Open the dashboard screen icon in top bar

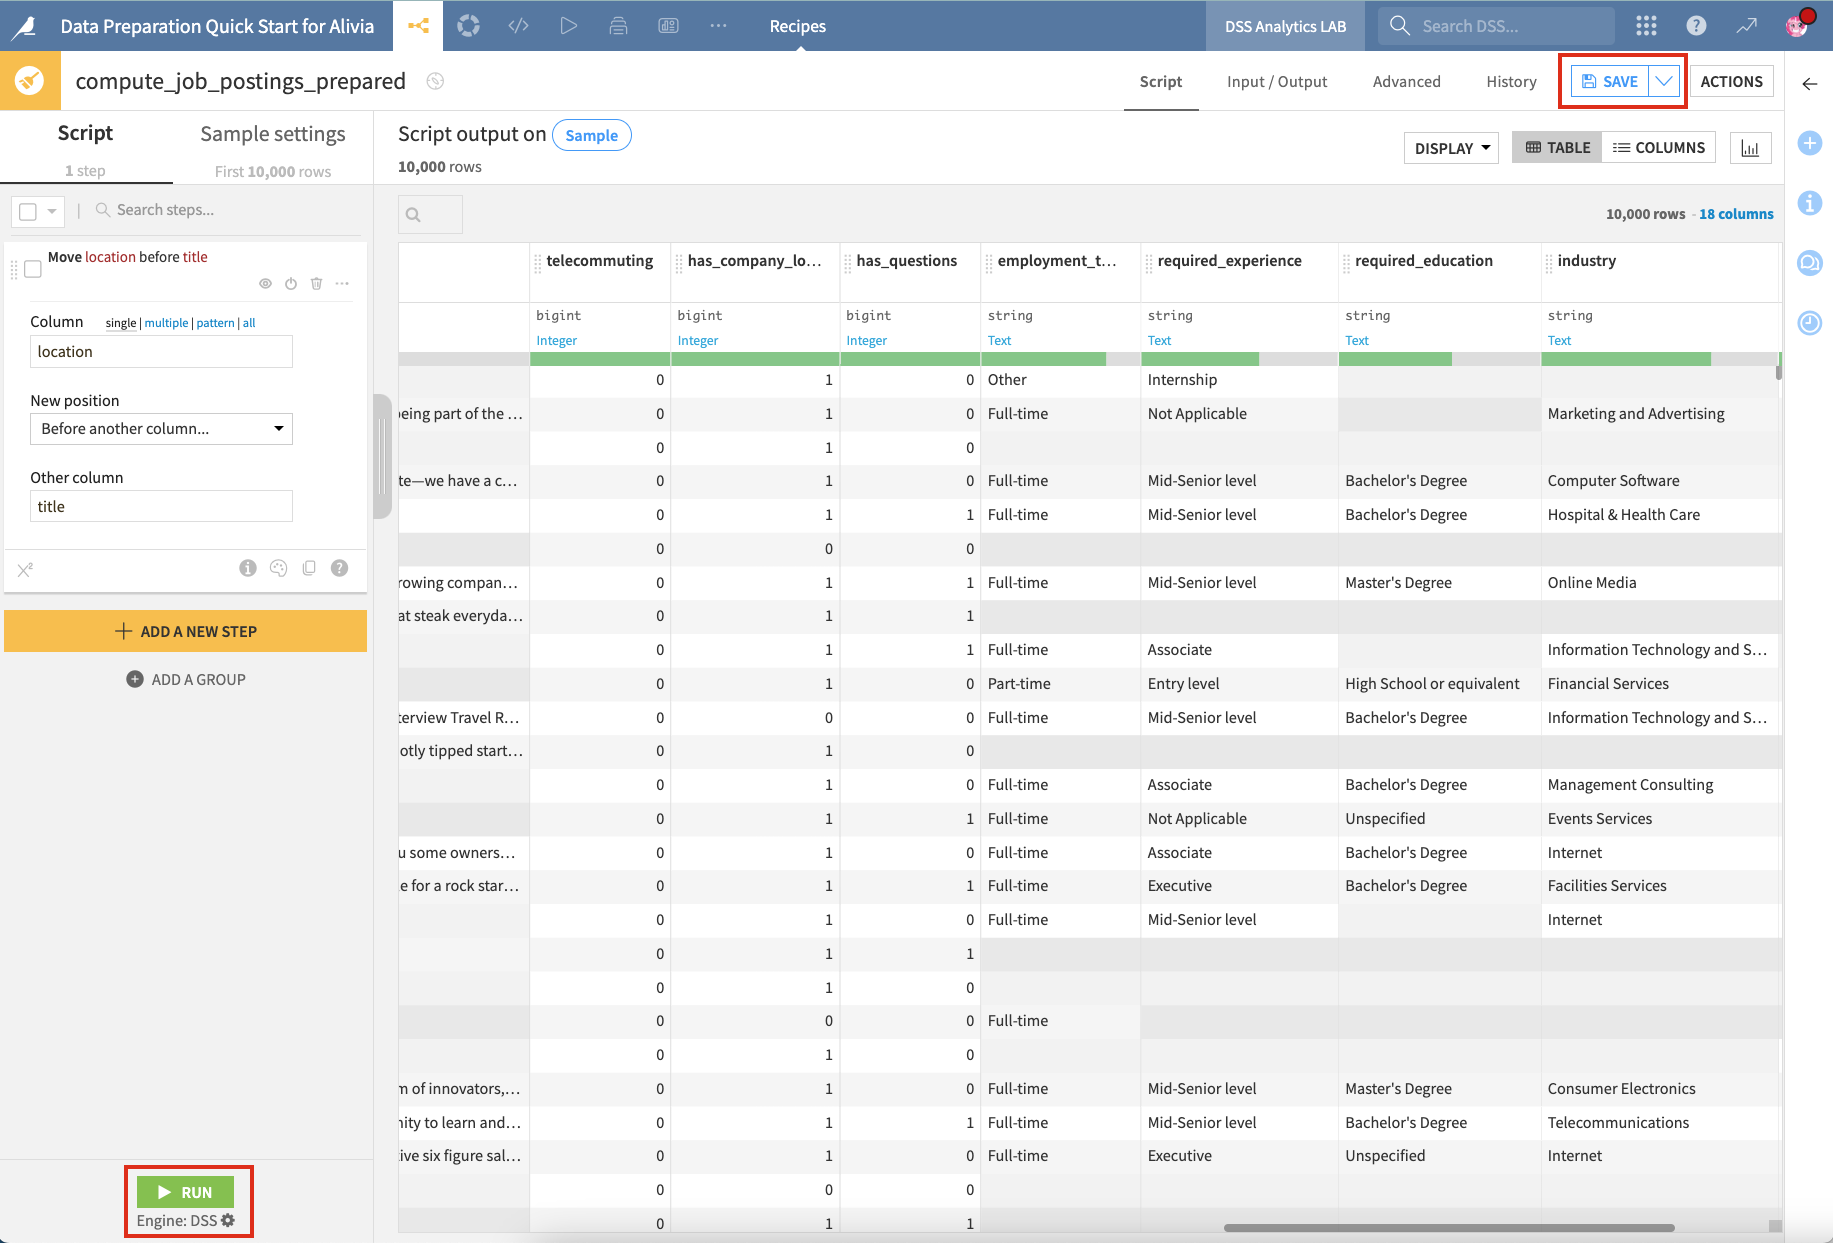669,26
